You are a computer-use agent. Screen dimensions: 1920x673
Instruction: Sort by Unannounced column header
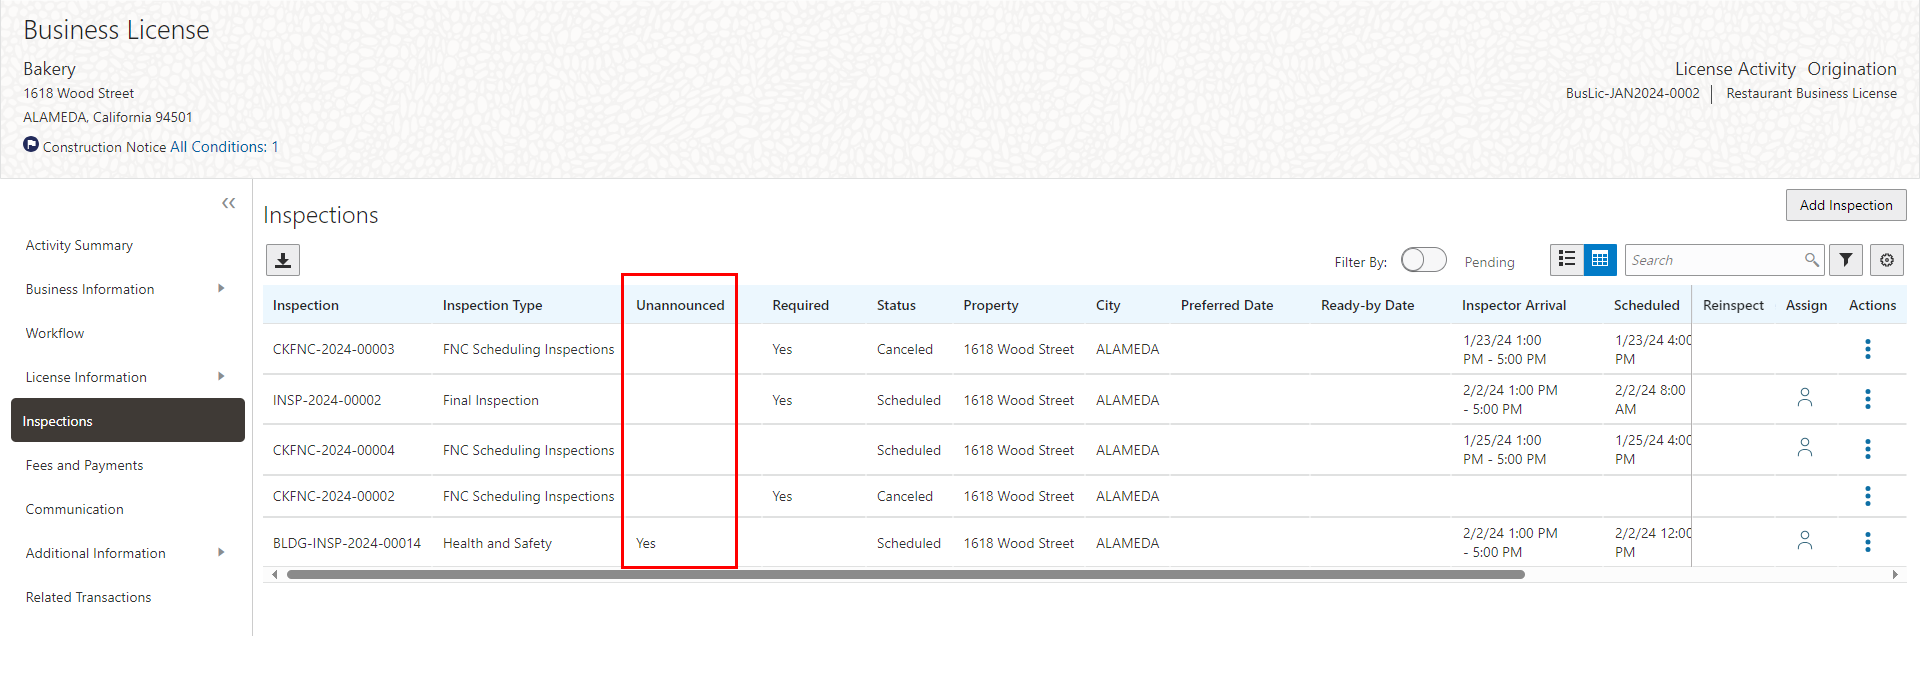coord(680,305)
